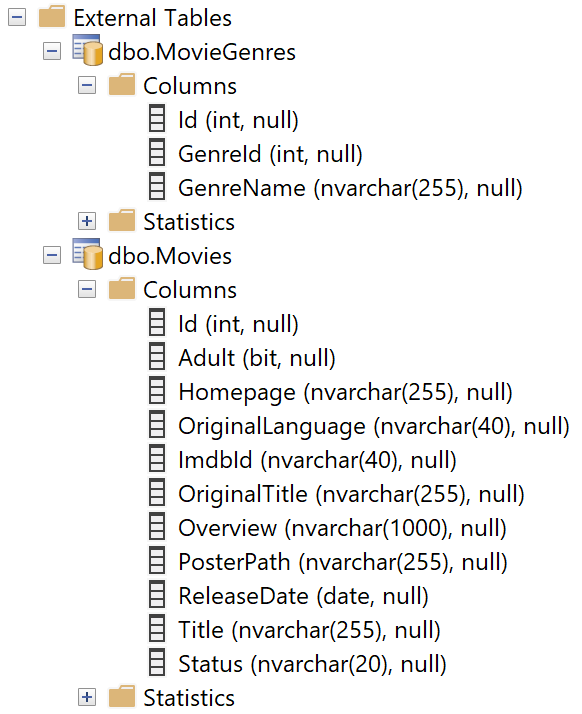Select Status (nvarchar(20), null) column
This screenshot has height=714, width=582.
click(312, 664)
